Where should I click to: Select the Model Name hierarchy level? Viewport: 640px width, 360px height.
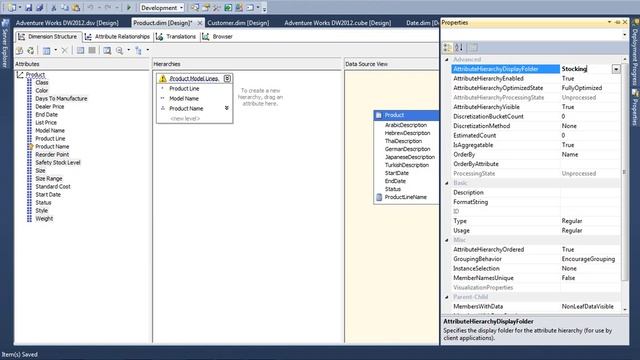click(184, 98)
